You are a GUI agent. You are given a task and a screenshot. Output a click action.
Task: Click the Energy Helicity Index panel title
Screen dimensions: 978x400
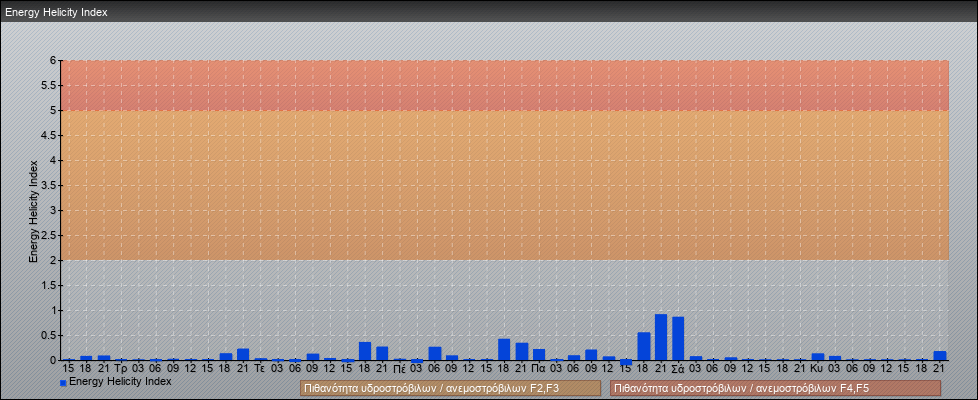pos(56,12)
